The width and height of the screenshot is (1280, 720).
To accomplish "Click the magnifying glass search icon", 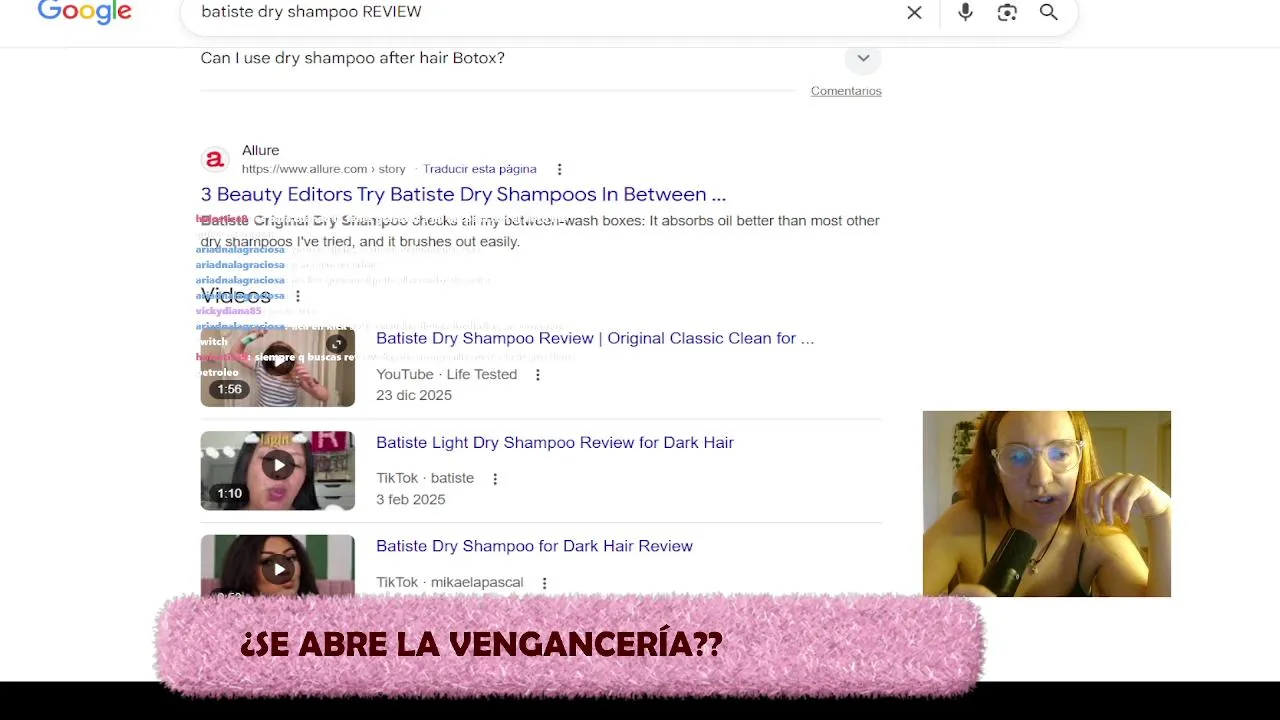I will click(1048, 12).
